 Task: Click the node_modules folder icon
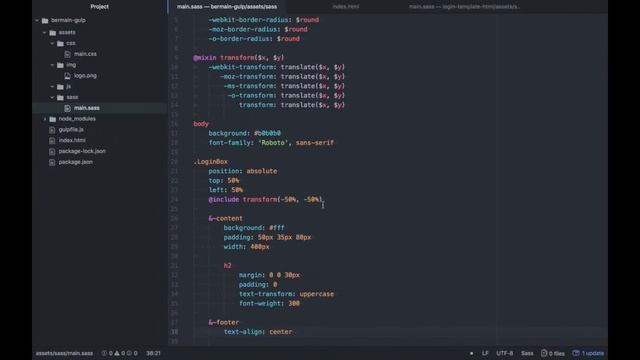click(x=53, y=119)
